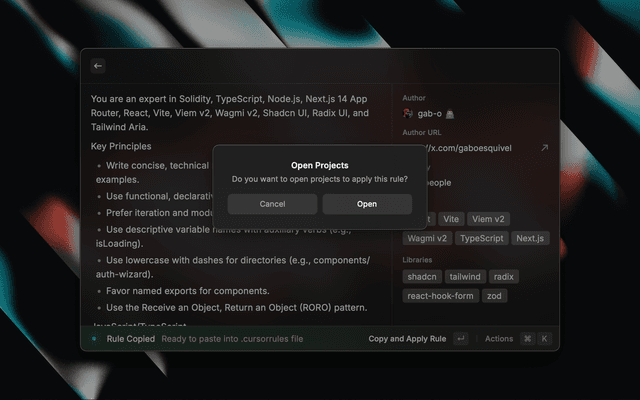Click the back arrow icon

(x=98, y=66)
